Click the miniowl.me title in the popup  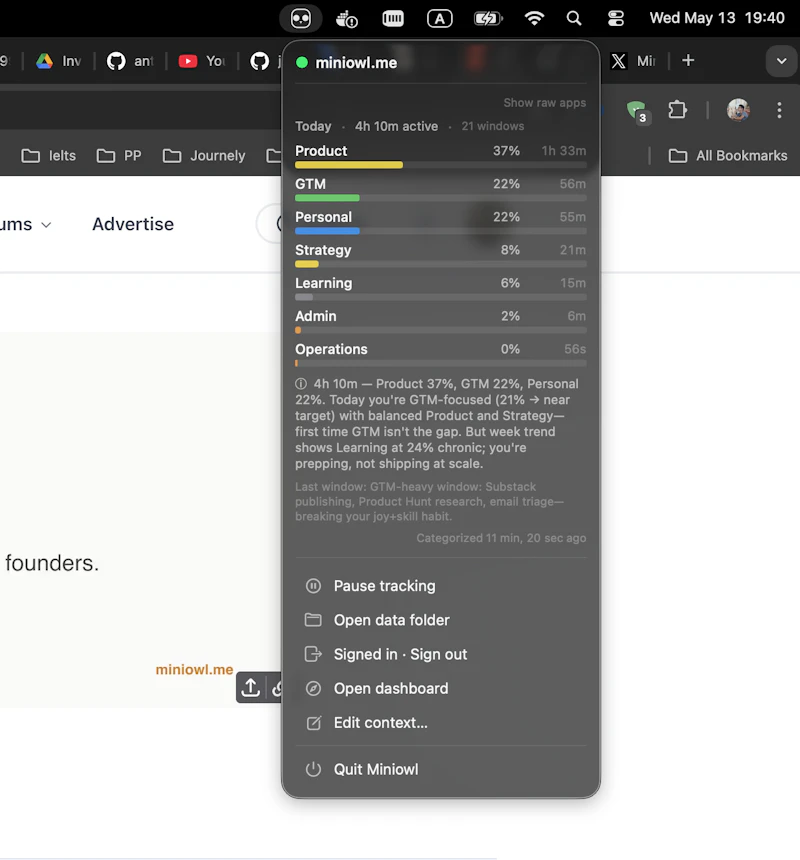point(356,63)
